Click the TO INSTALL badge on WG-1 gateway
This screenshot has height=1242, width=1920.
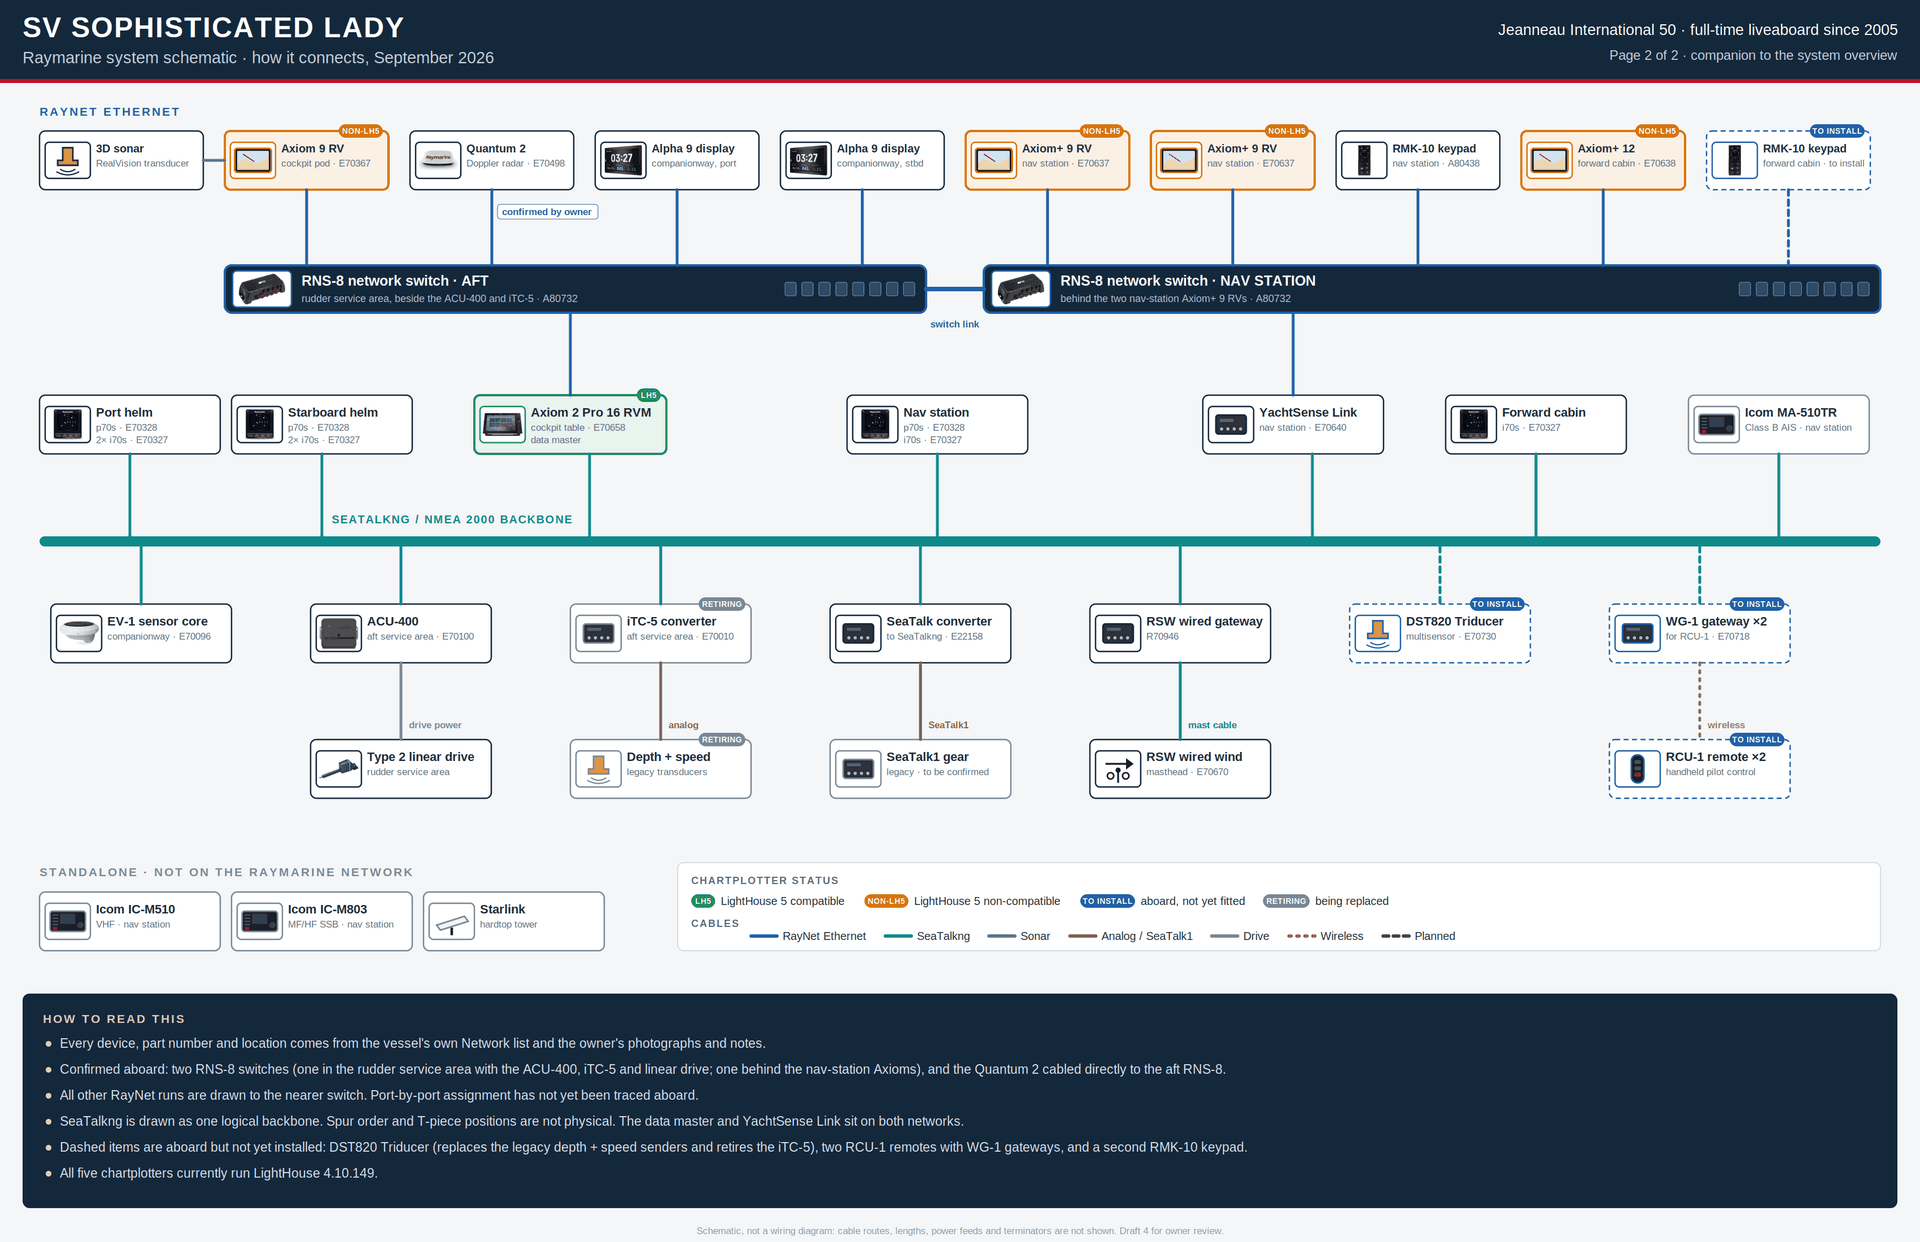(1757, 604)
